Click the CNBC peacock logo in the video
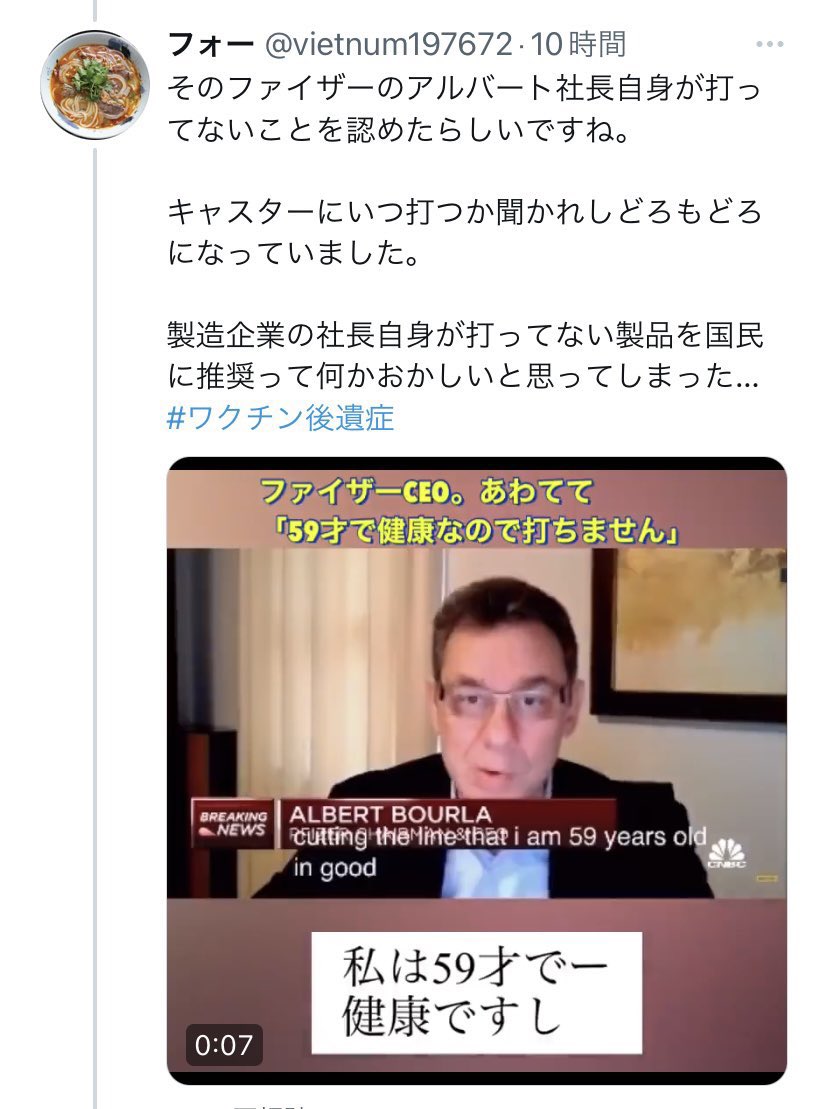This screenshot has width=828, height=1109. coord(727,853)
